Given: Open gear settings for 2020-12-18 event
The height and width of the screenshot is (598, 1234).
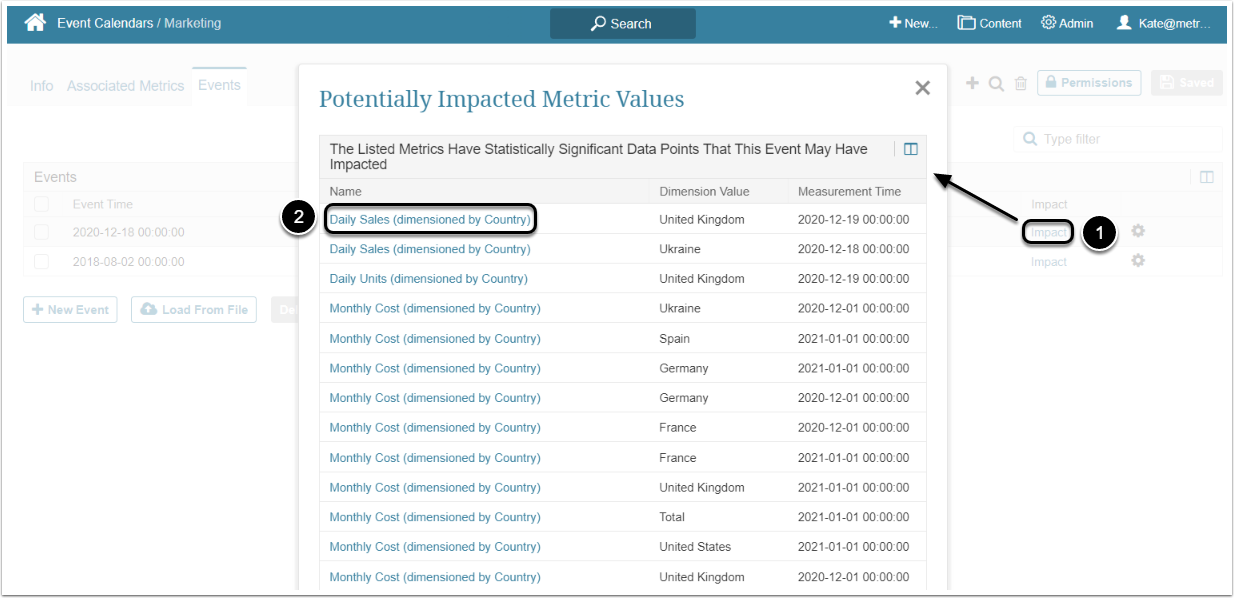Looking at the screenshot, I should pyautogui.click(x=1138, y=232).
